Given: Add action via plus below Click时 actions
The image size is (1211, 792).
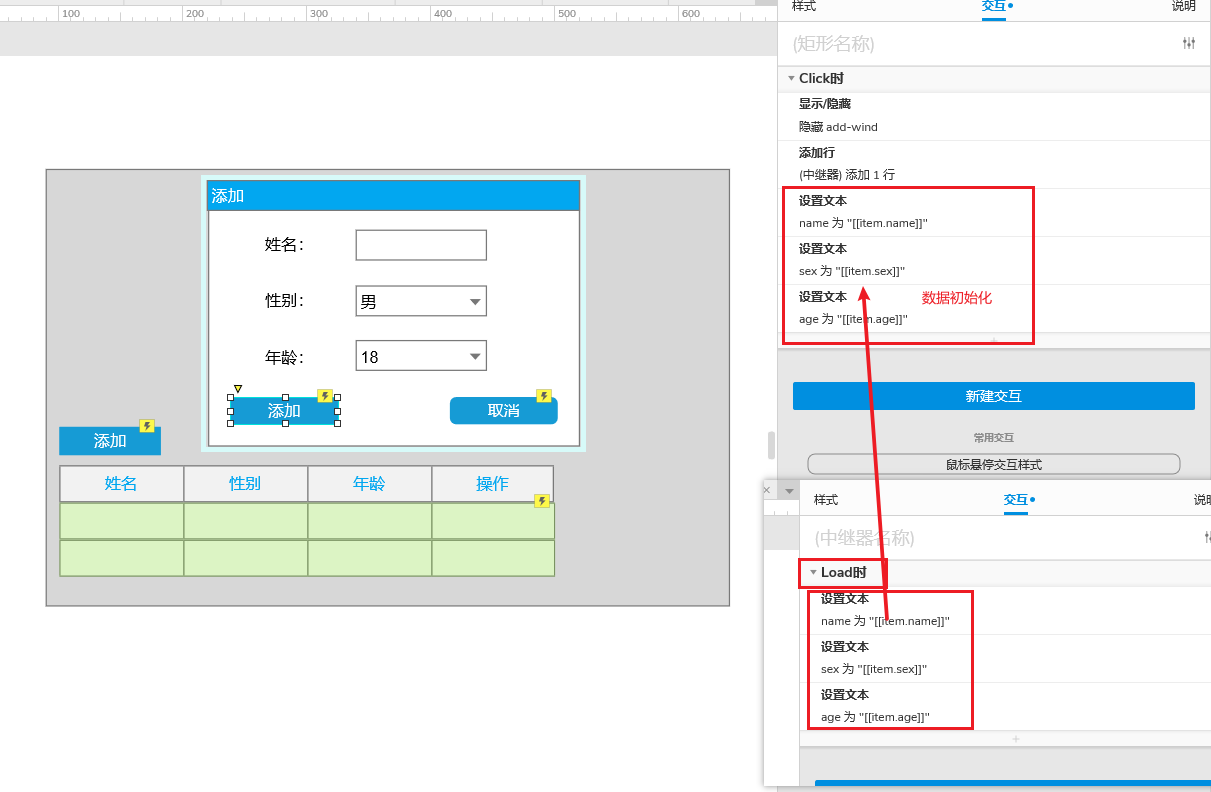Looking at the screenshot, I should click(994, 341).
